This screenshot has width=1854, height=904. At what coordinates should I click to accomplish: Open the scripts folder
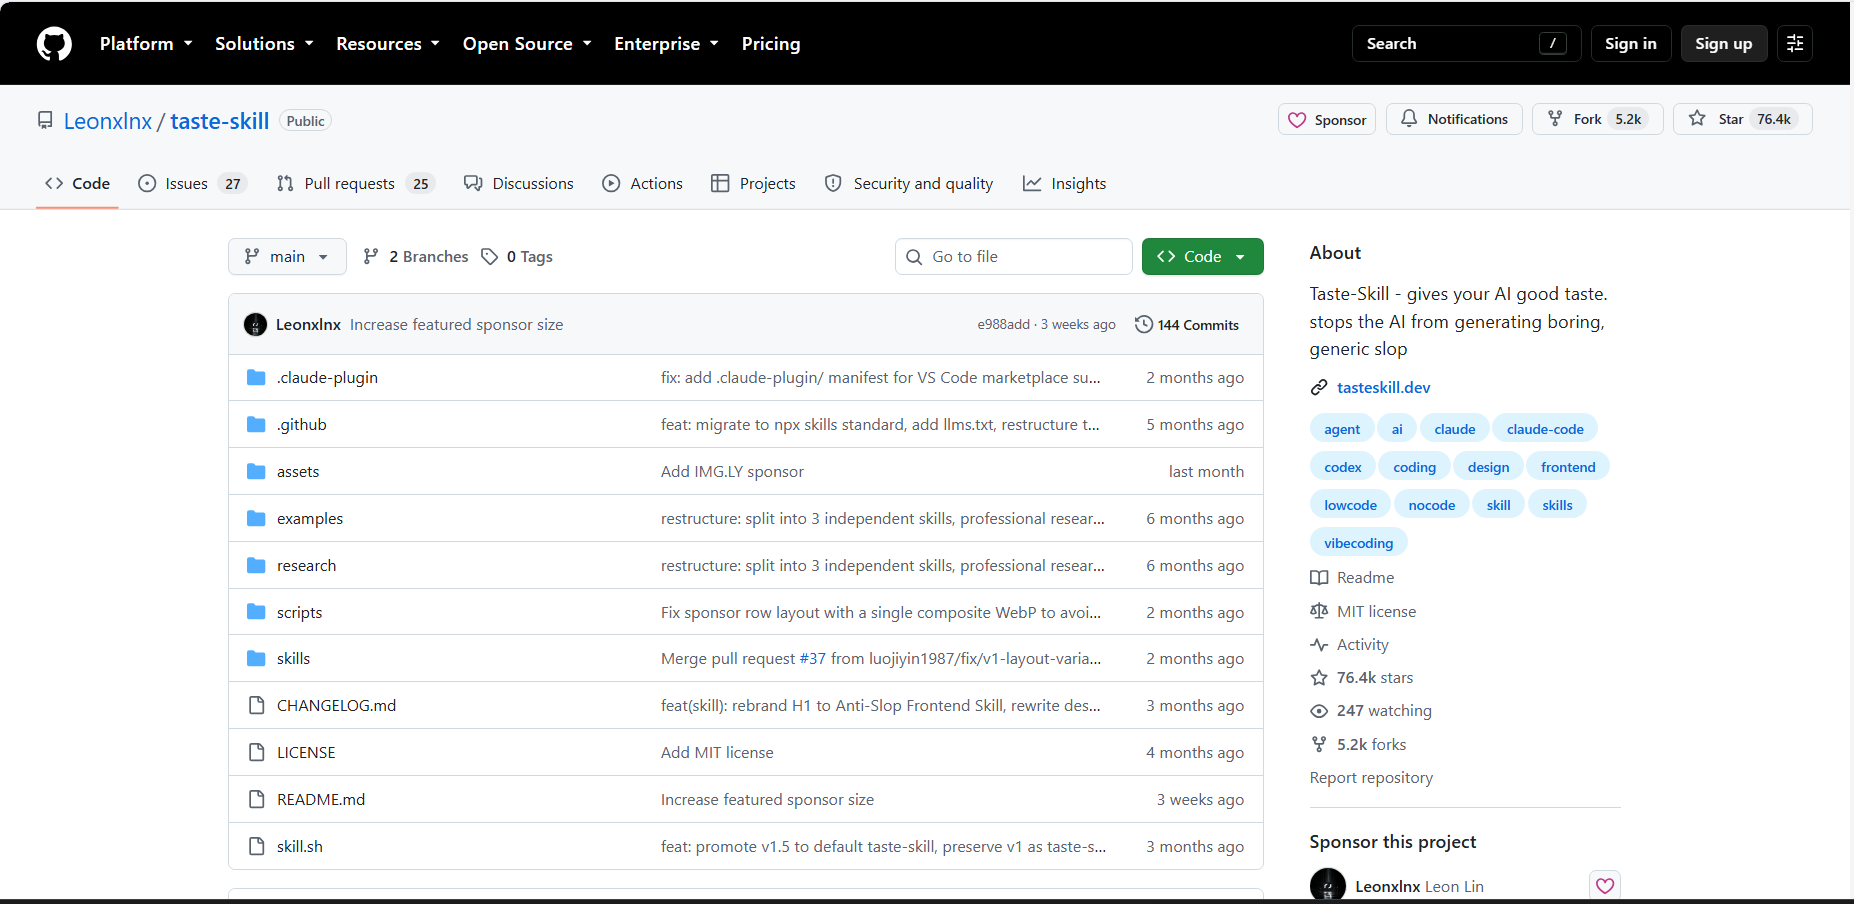299,612
